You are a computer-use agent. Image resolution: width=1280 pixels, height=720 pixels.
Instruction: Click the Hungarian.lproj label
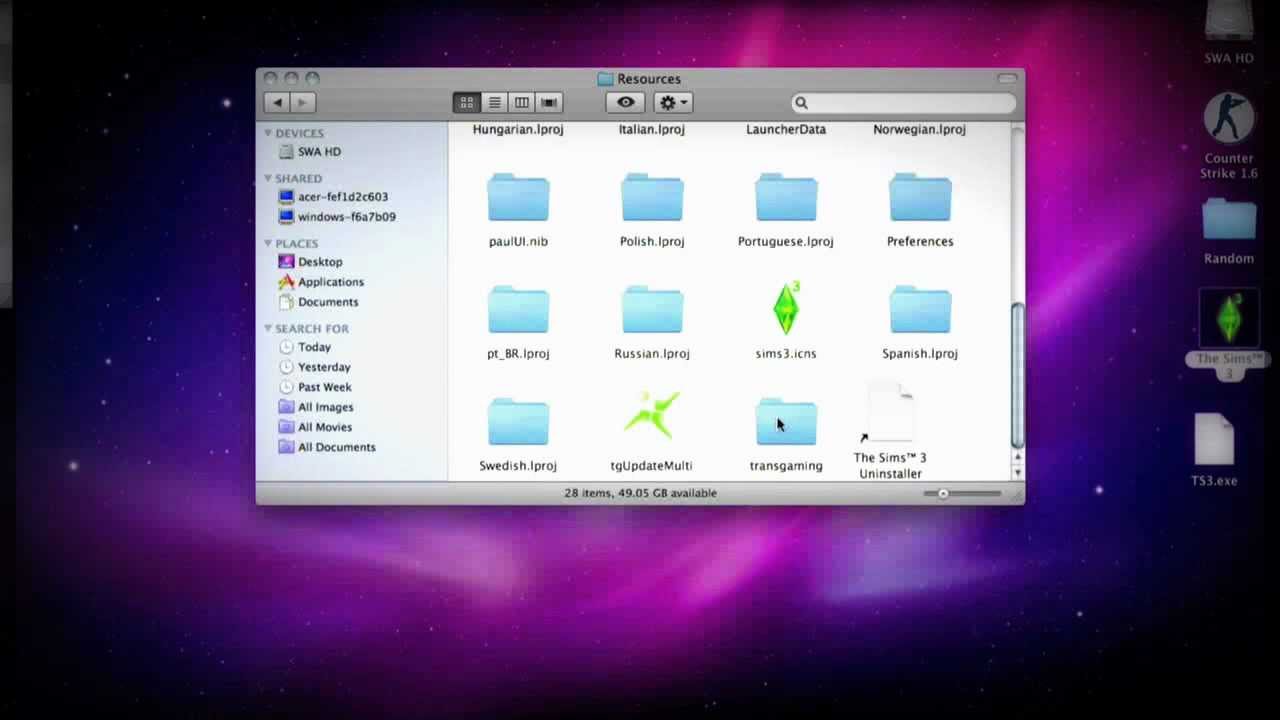click(518, 129)
